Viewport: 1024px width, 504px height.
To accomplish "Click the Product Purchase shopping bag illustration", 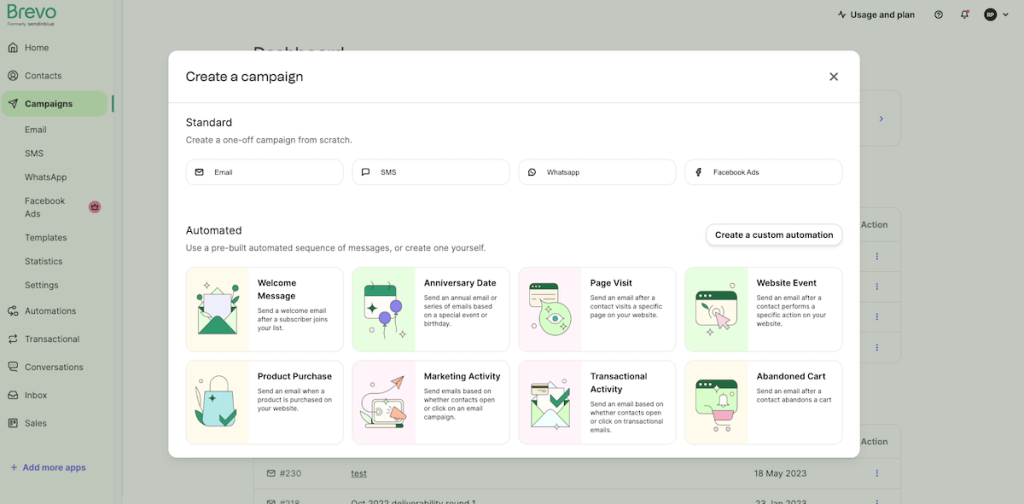I will click(x=218, y=402).
